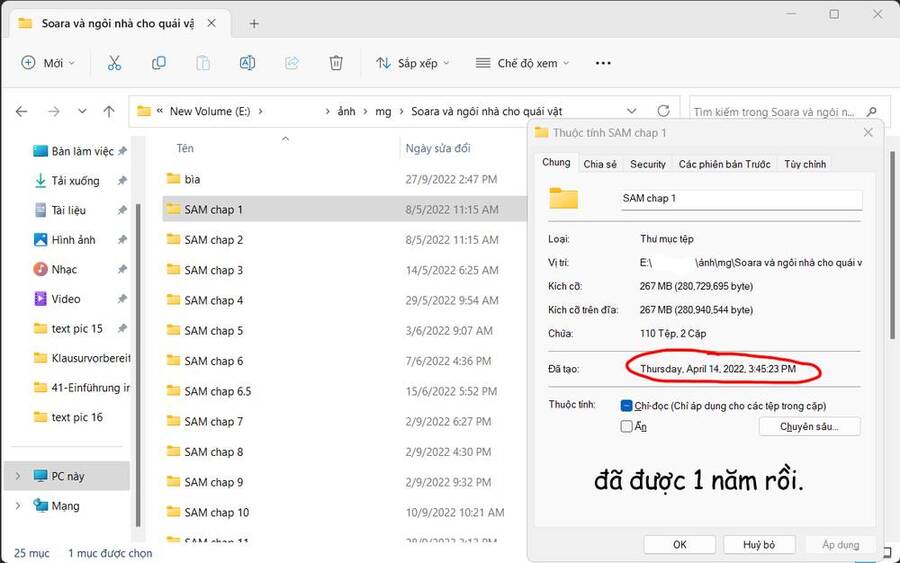Expand the PC này tree node
This screenshot has width=900, height=563.
[x=17, y=476]
